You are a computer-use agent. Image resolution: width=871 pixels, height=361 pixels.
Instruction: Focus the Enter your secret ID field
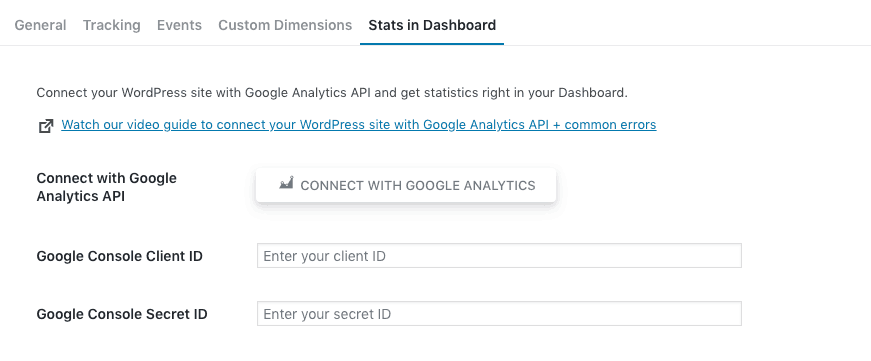click(499, 314)
